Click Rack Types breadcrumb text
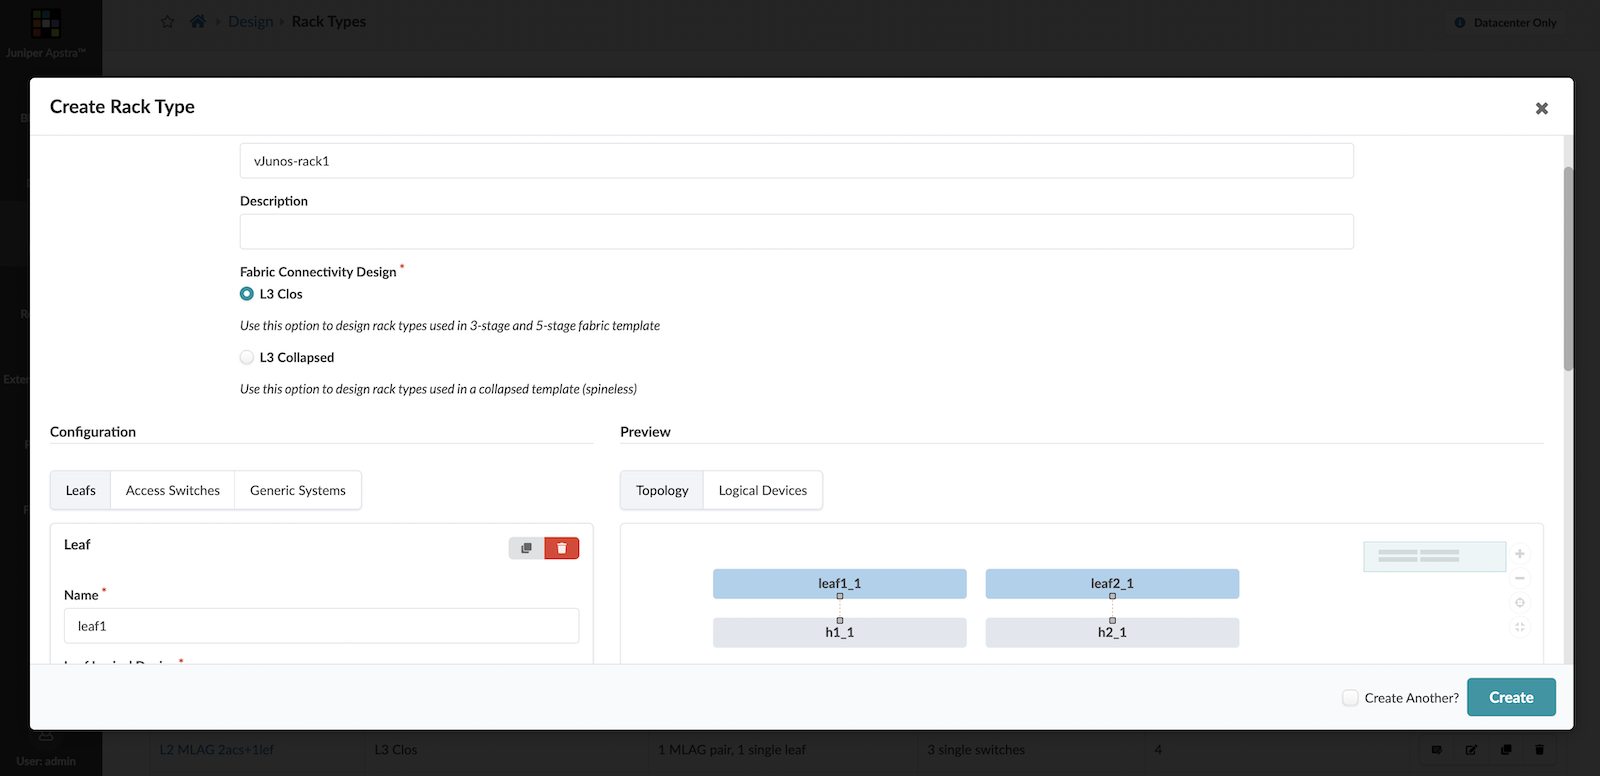1600x776 pixels. (x=329, y=22)
